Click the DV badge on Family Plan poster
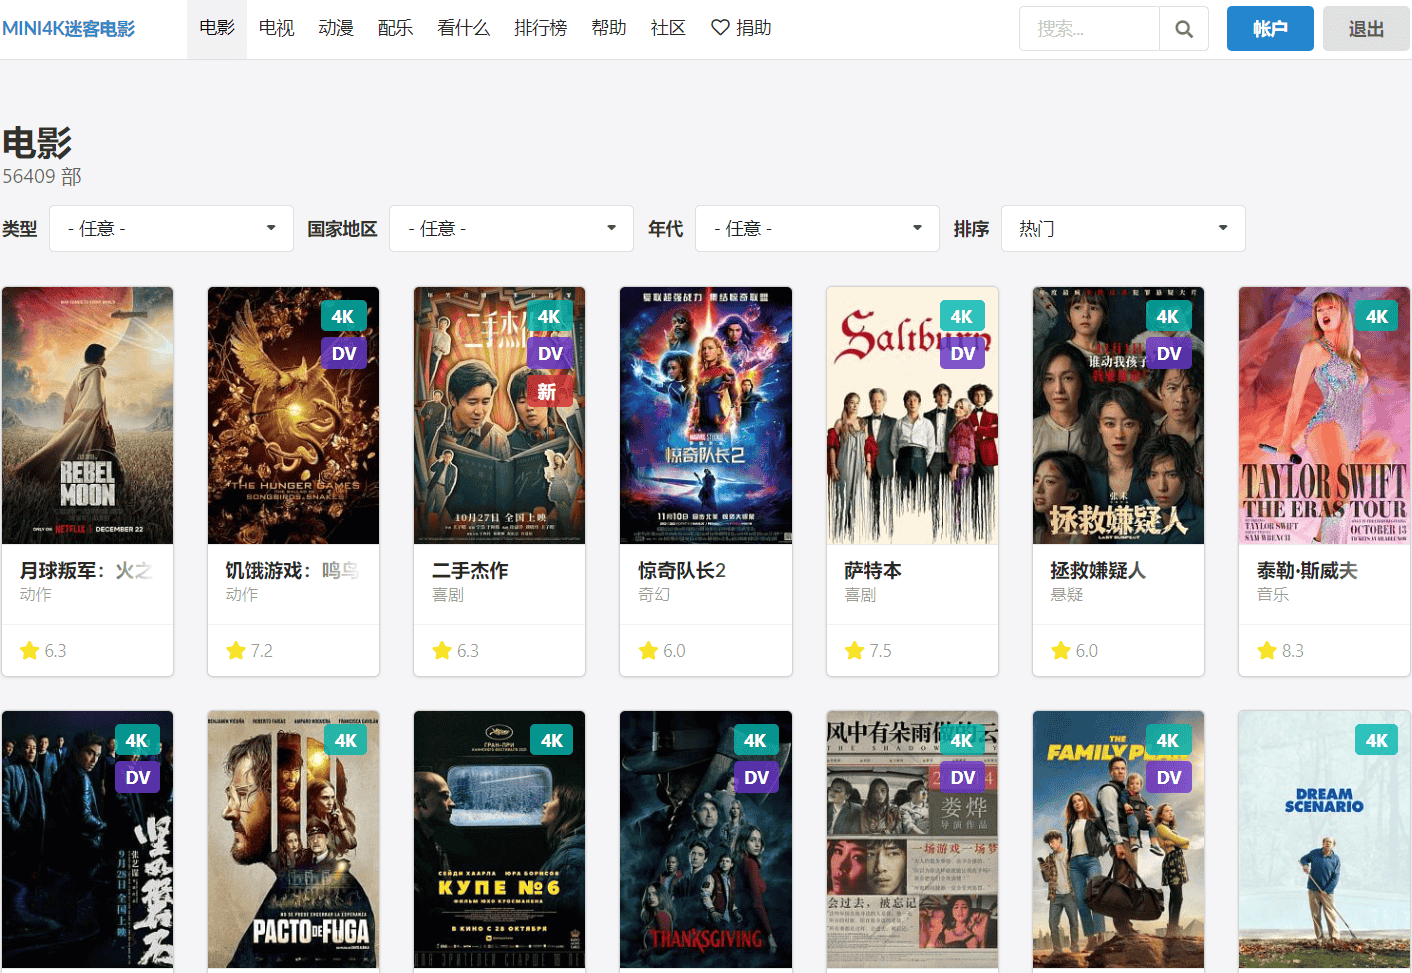This screenshot has height=973, width=1412. pyautogui.click(x=1168, y=778)
